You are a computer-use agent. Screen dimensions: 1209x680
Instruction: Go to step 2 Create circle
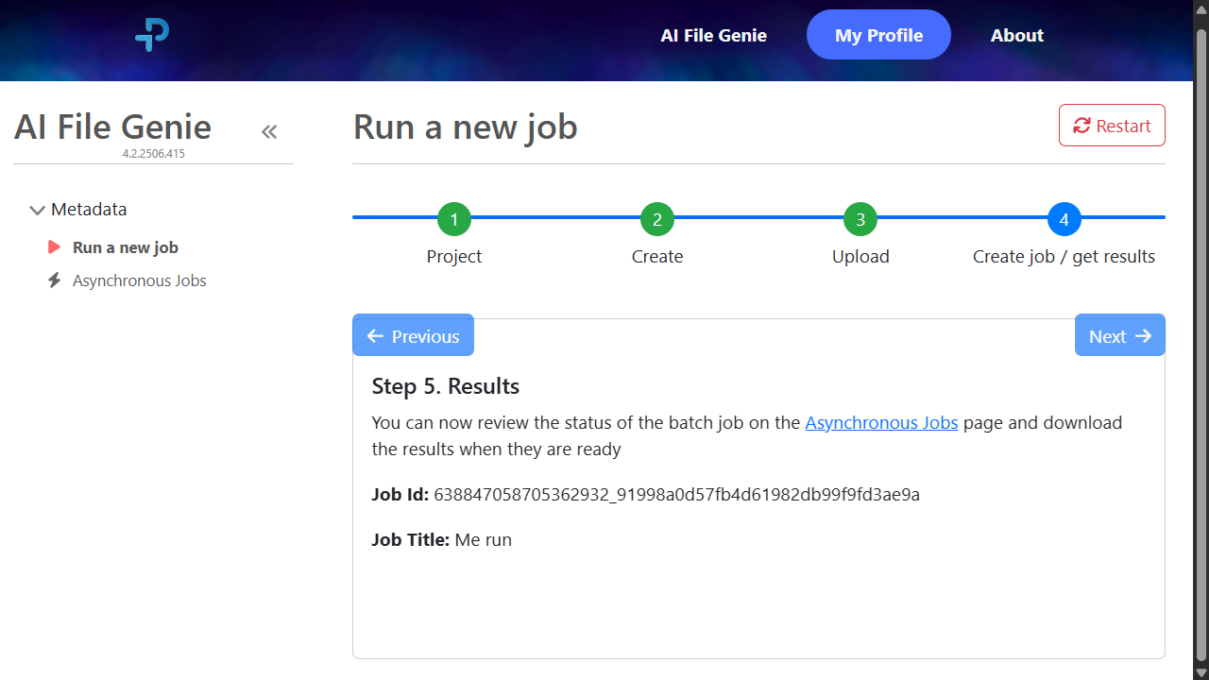coord(657,219)
